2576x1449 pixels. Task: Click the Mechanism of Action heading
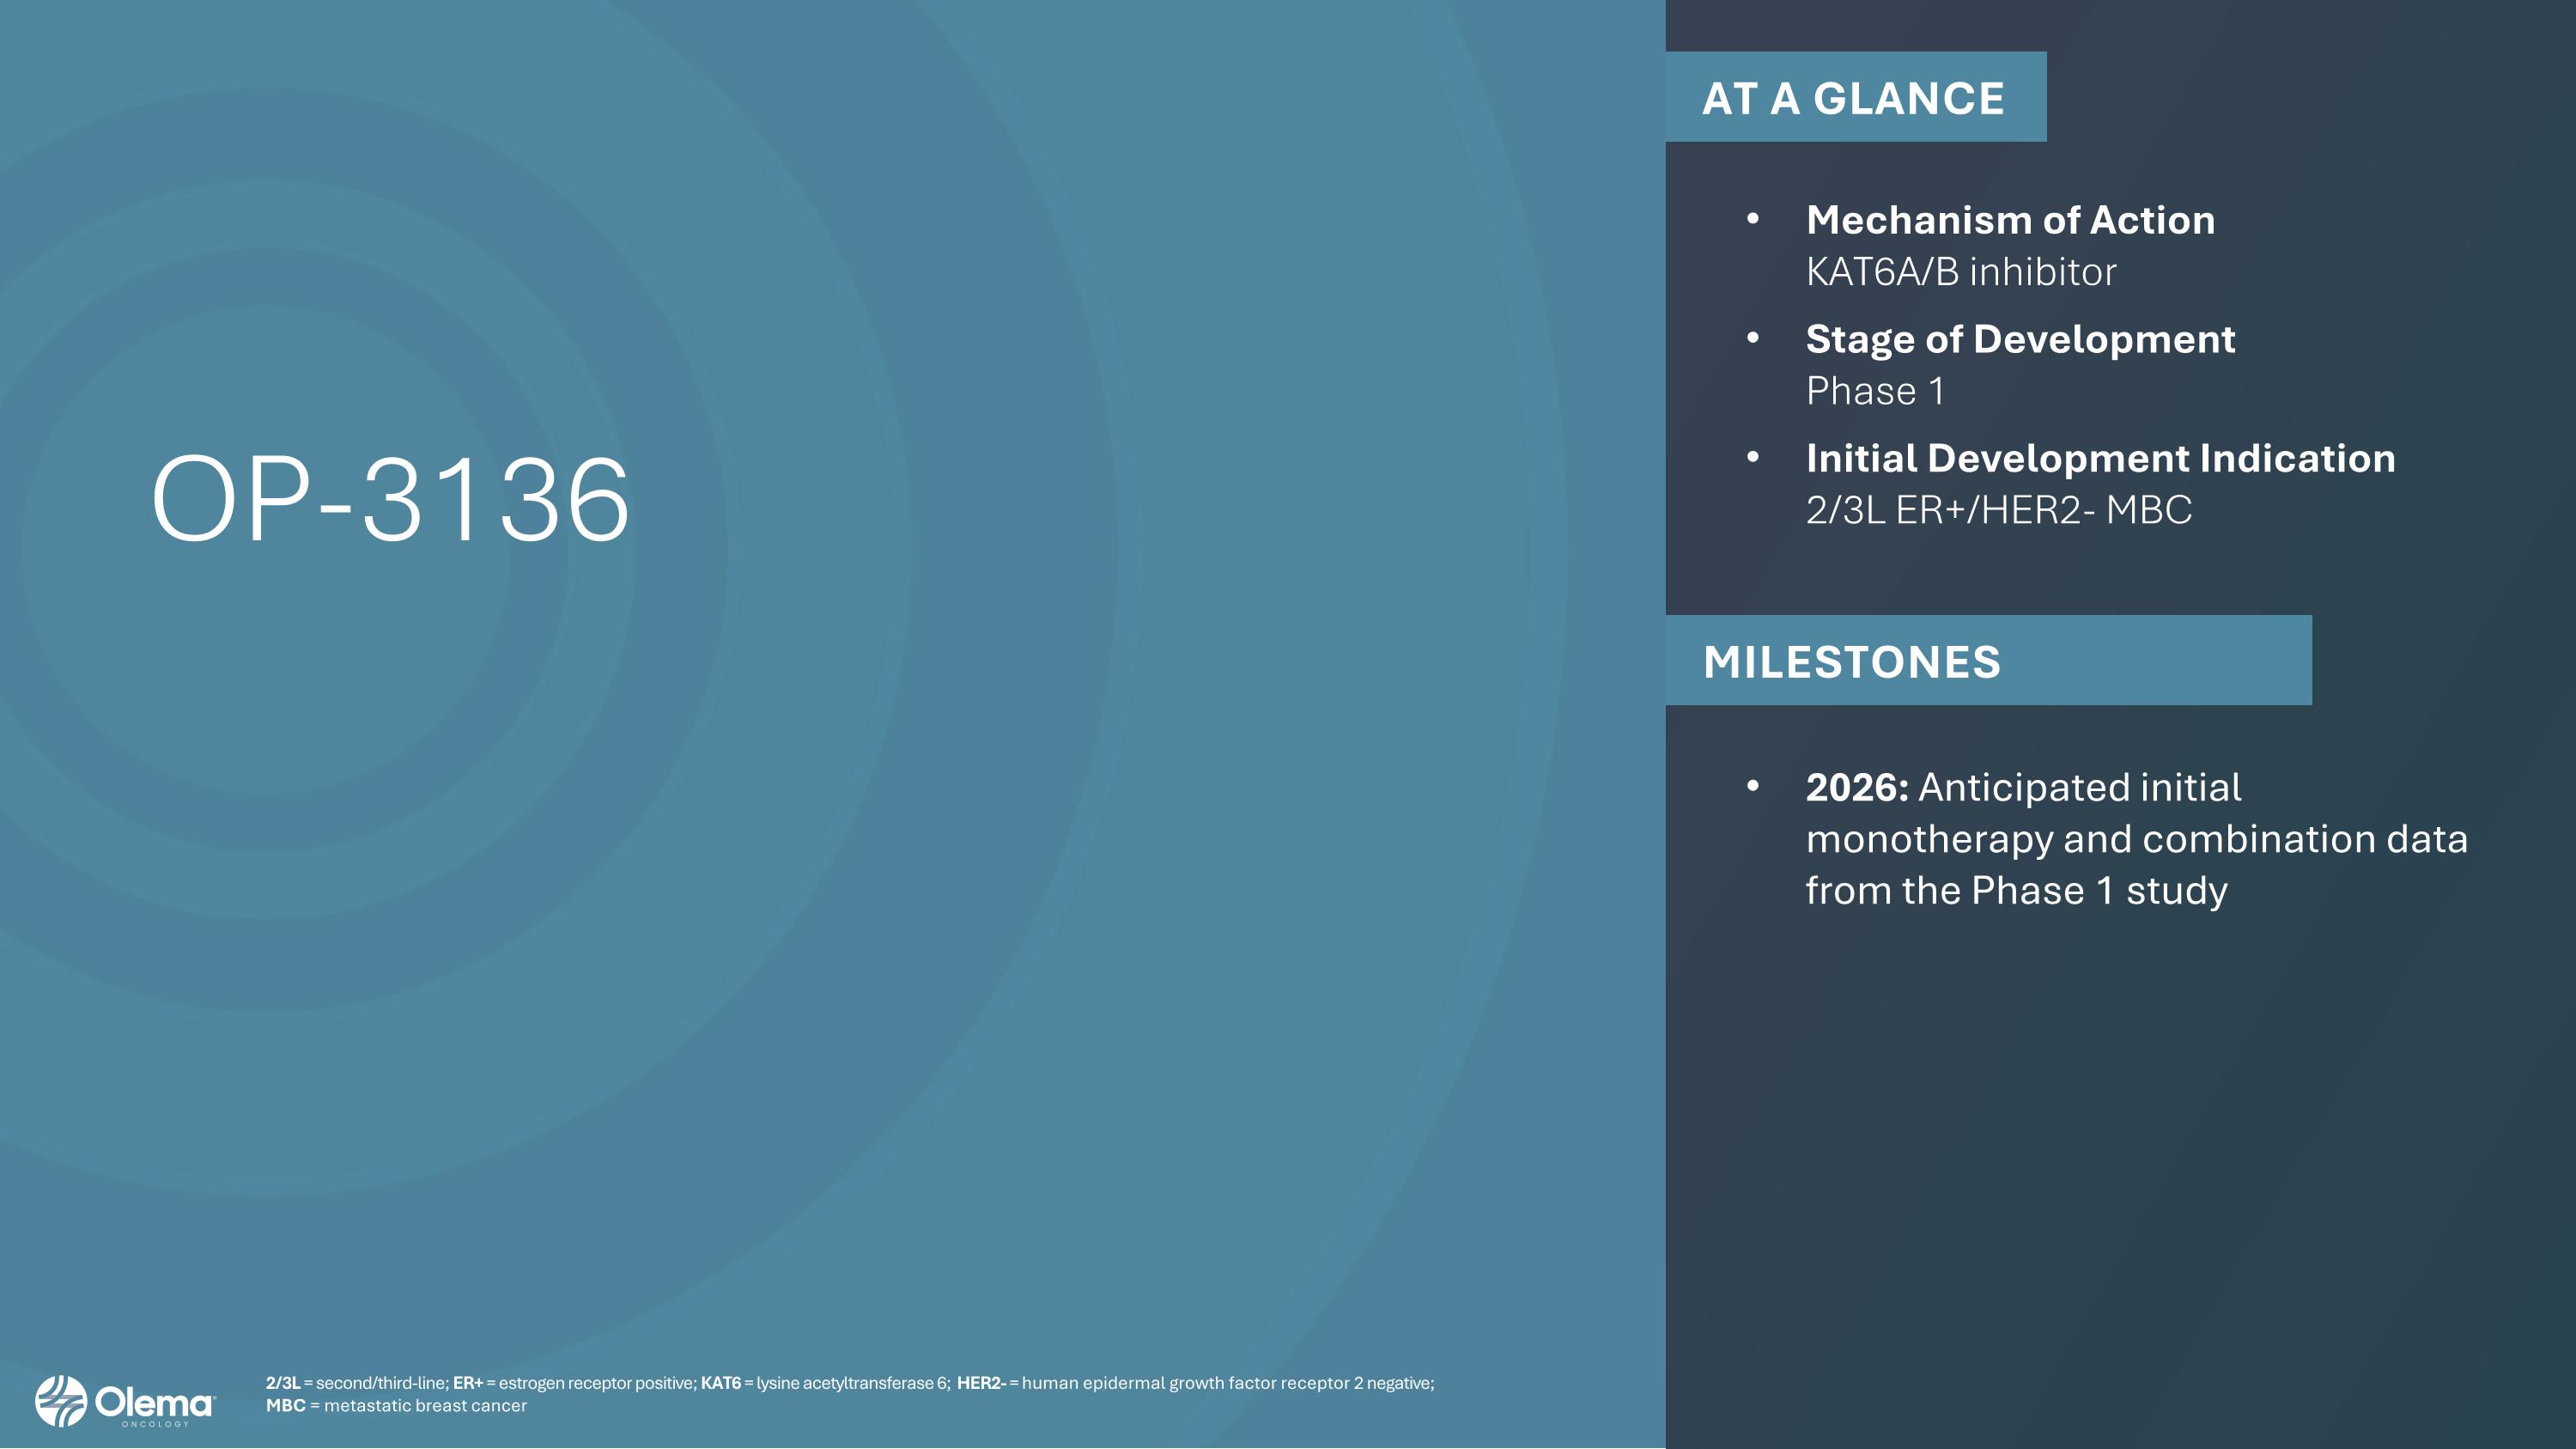[x=2010, y=220]
